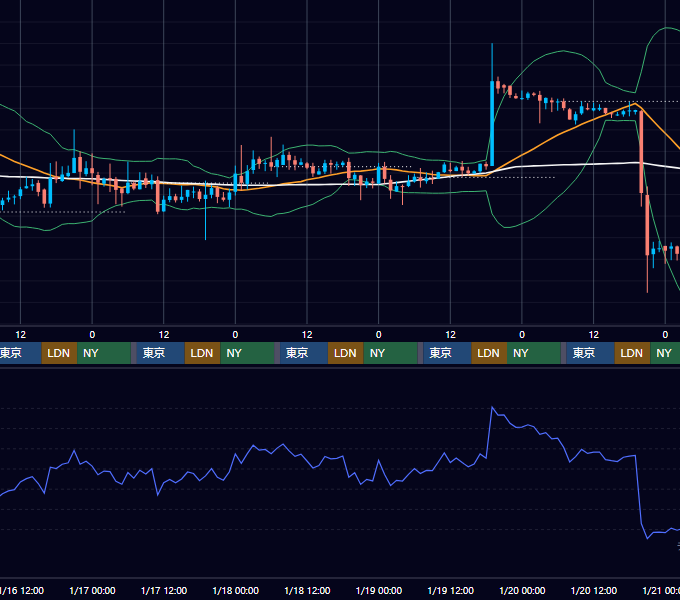Viewport: 680px width, 600px height.
Task: Click the 1/18 00:00 date label
Action: point(235,590)
